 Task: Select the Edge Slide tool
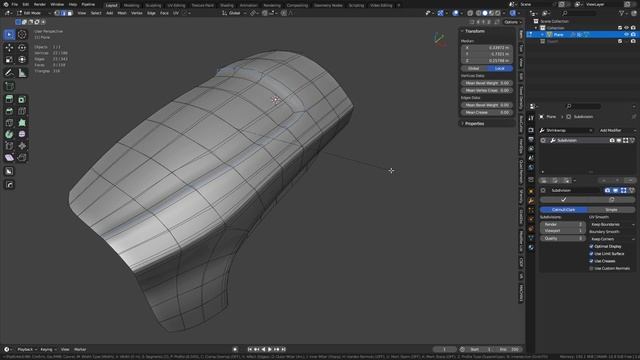9,146
